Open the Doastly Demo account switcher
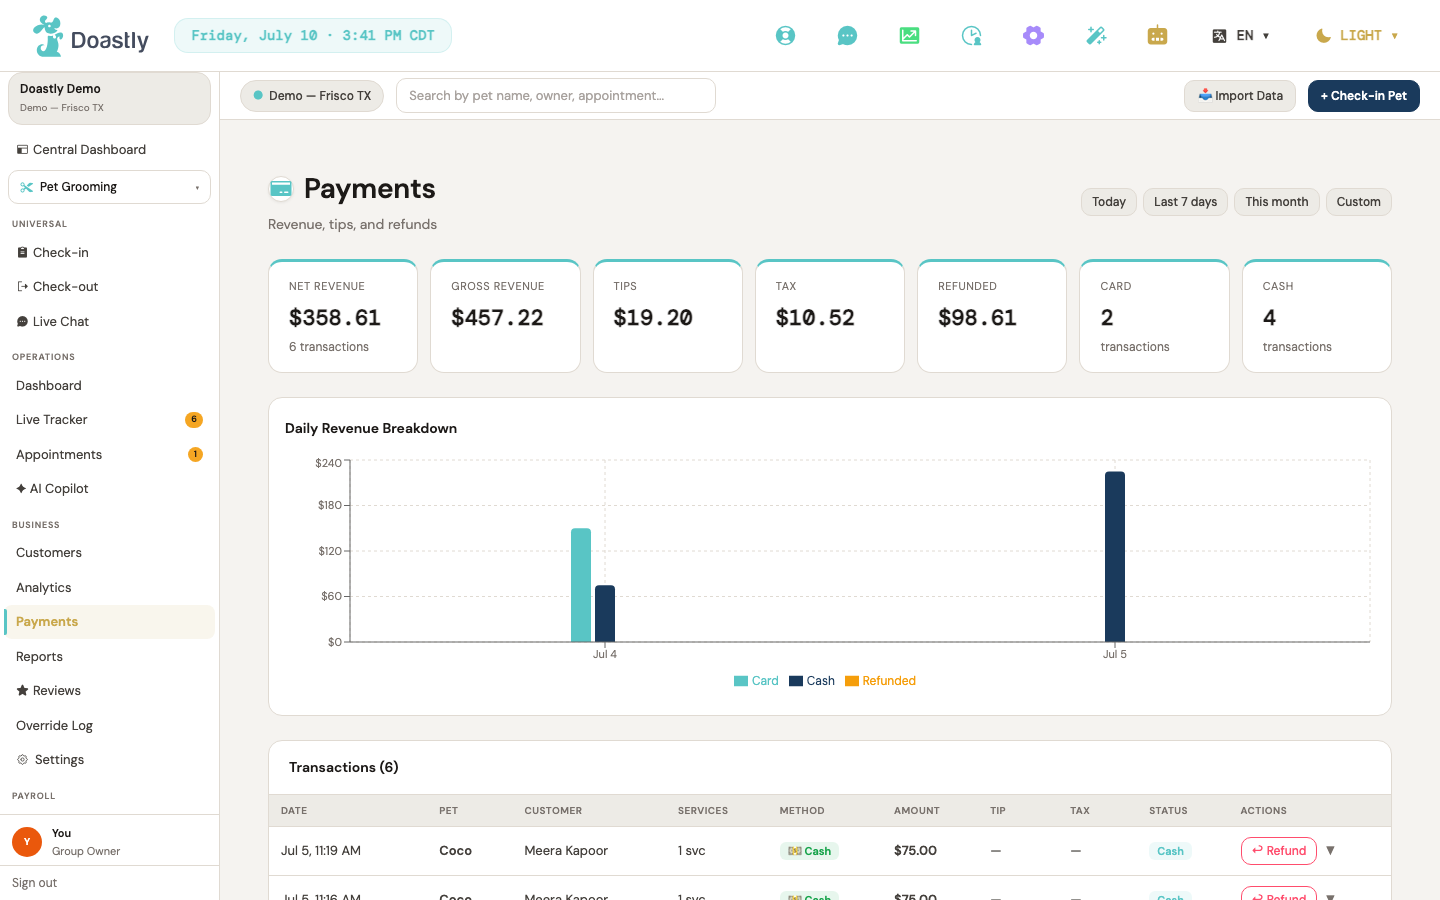The width and height of the screenshot is (1440, 900). click(x=109, y=98)
